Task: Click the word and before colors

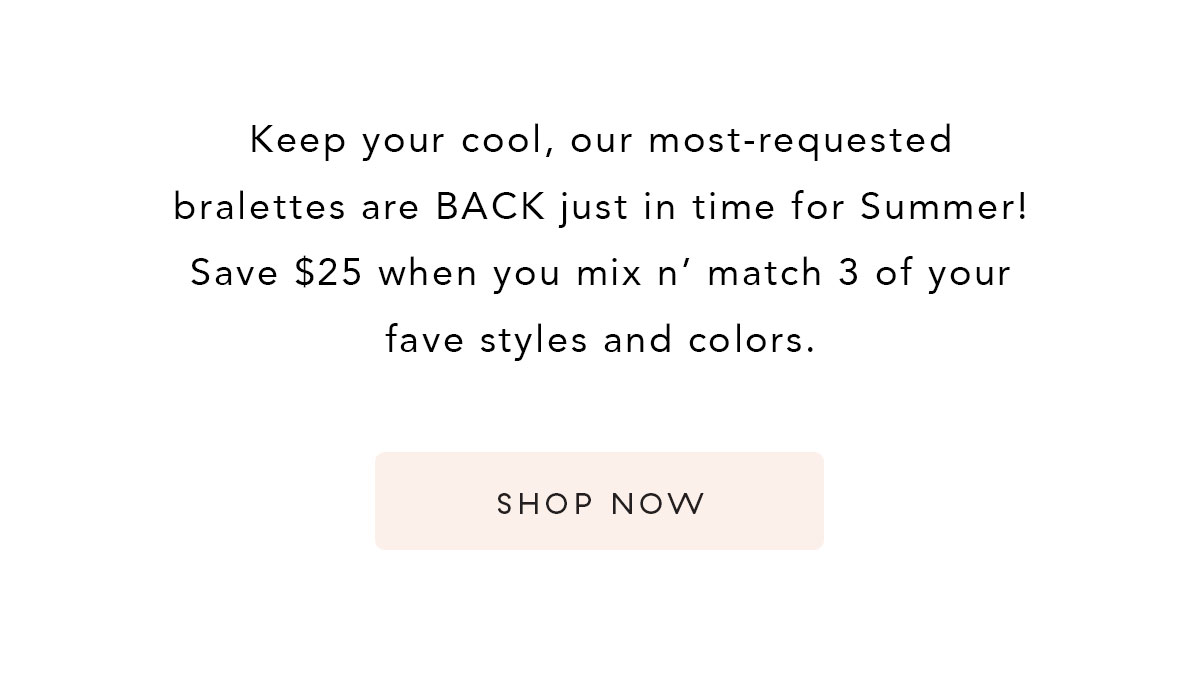Action: 638,341
